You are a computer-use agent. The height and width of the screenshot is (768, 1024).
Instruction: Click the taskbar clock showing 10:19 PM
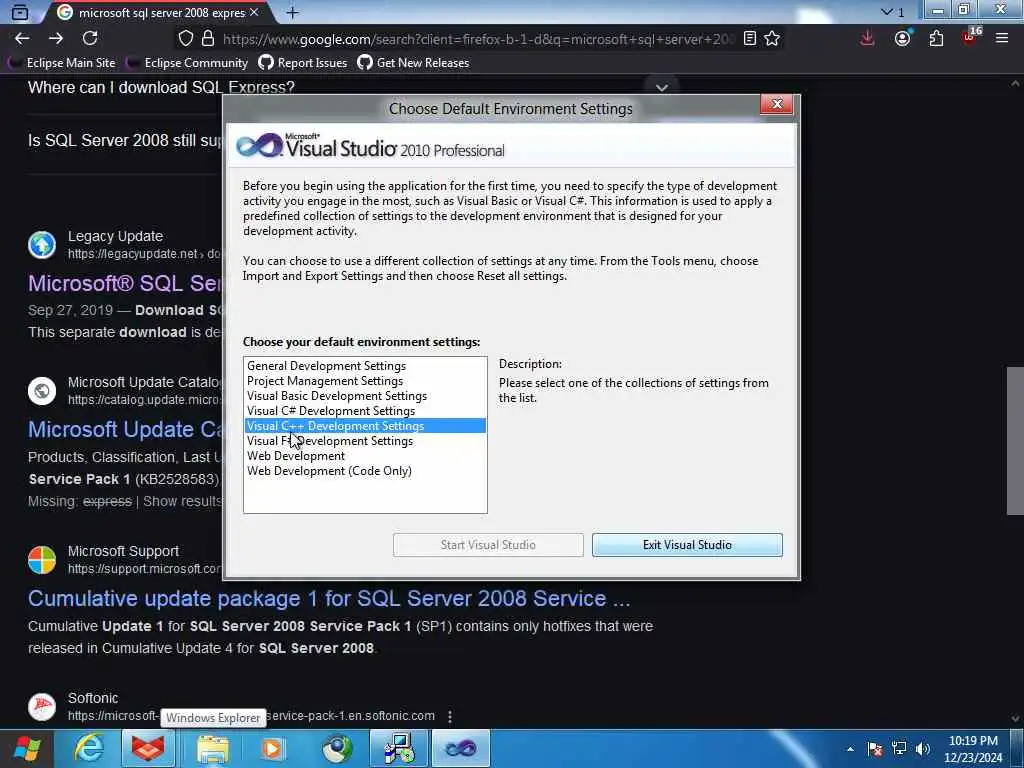click(x=973, y=749)
